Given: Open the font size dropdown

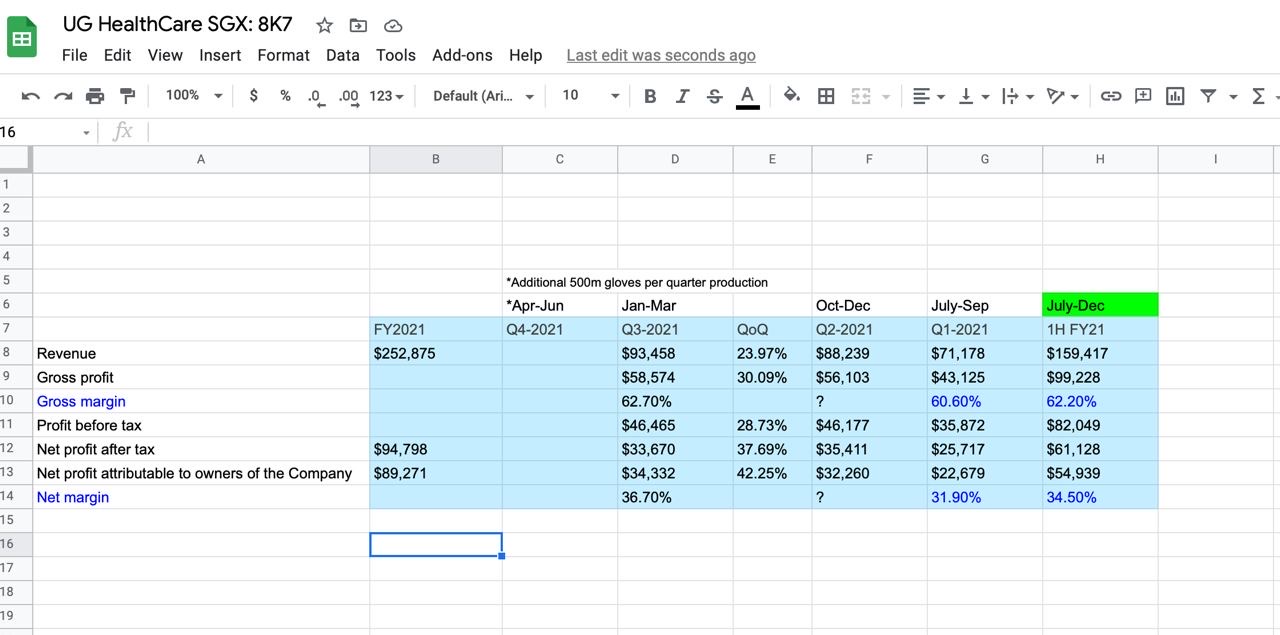Looking at the screenshot, I should pyautogui.click(x=590, y=96).
